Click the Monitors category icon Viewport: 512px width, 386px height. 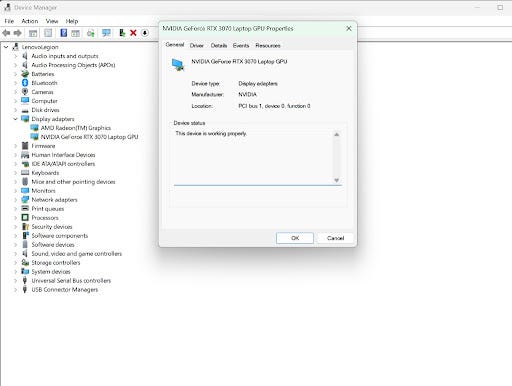point(25,191)
